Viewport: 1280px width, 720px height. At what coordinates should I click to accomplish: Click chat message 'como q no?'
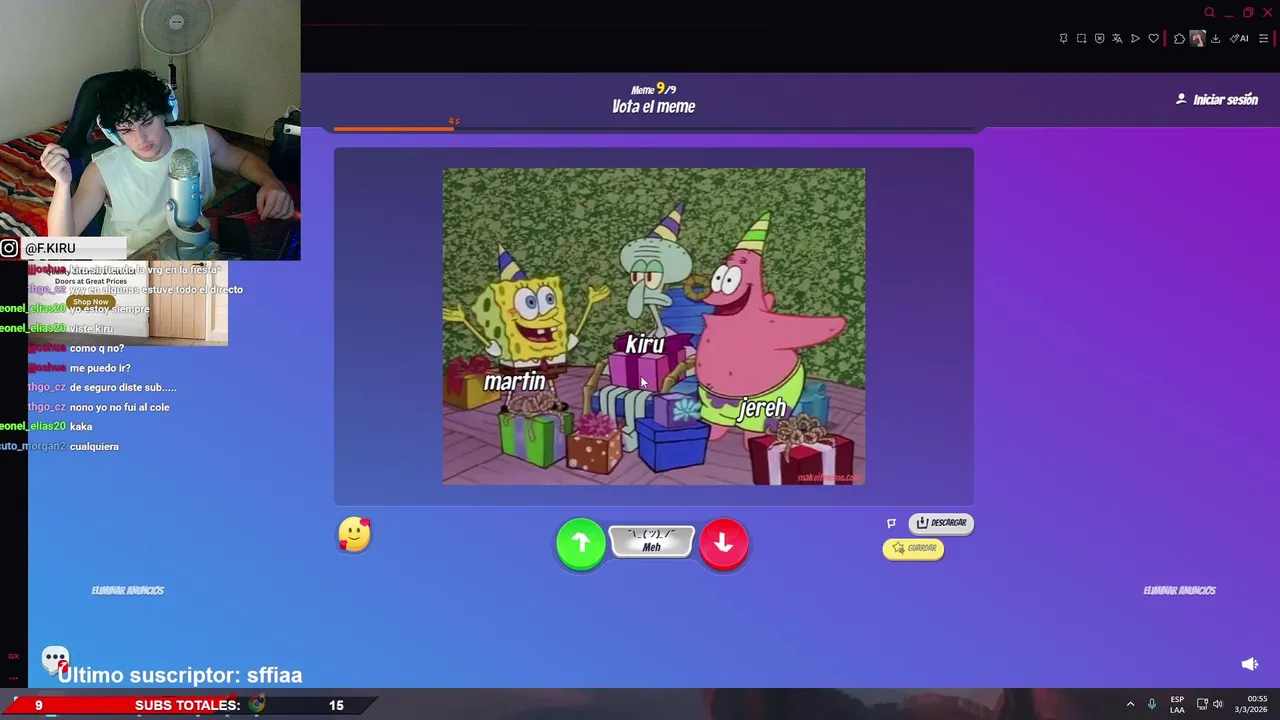coord(97,348)
